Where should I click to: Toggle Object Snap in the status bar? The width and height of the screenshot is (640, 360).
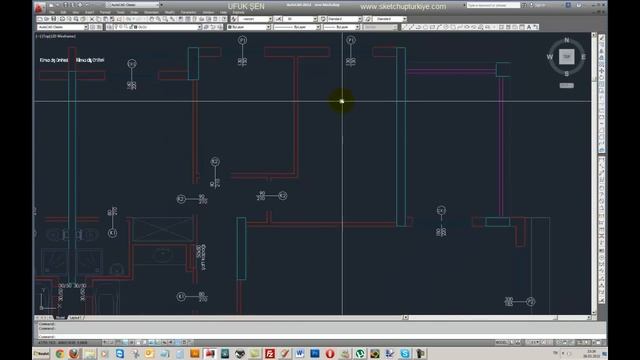138,342
